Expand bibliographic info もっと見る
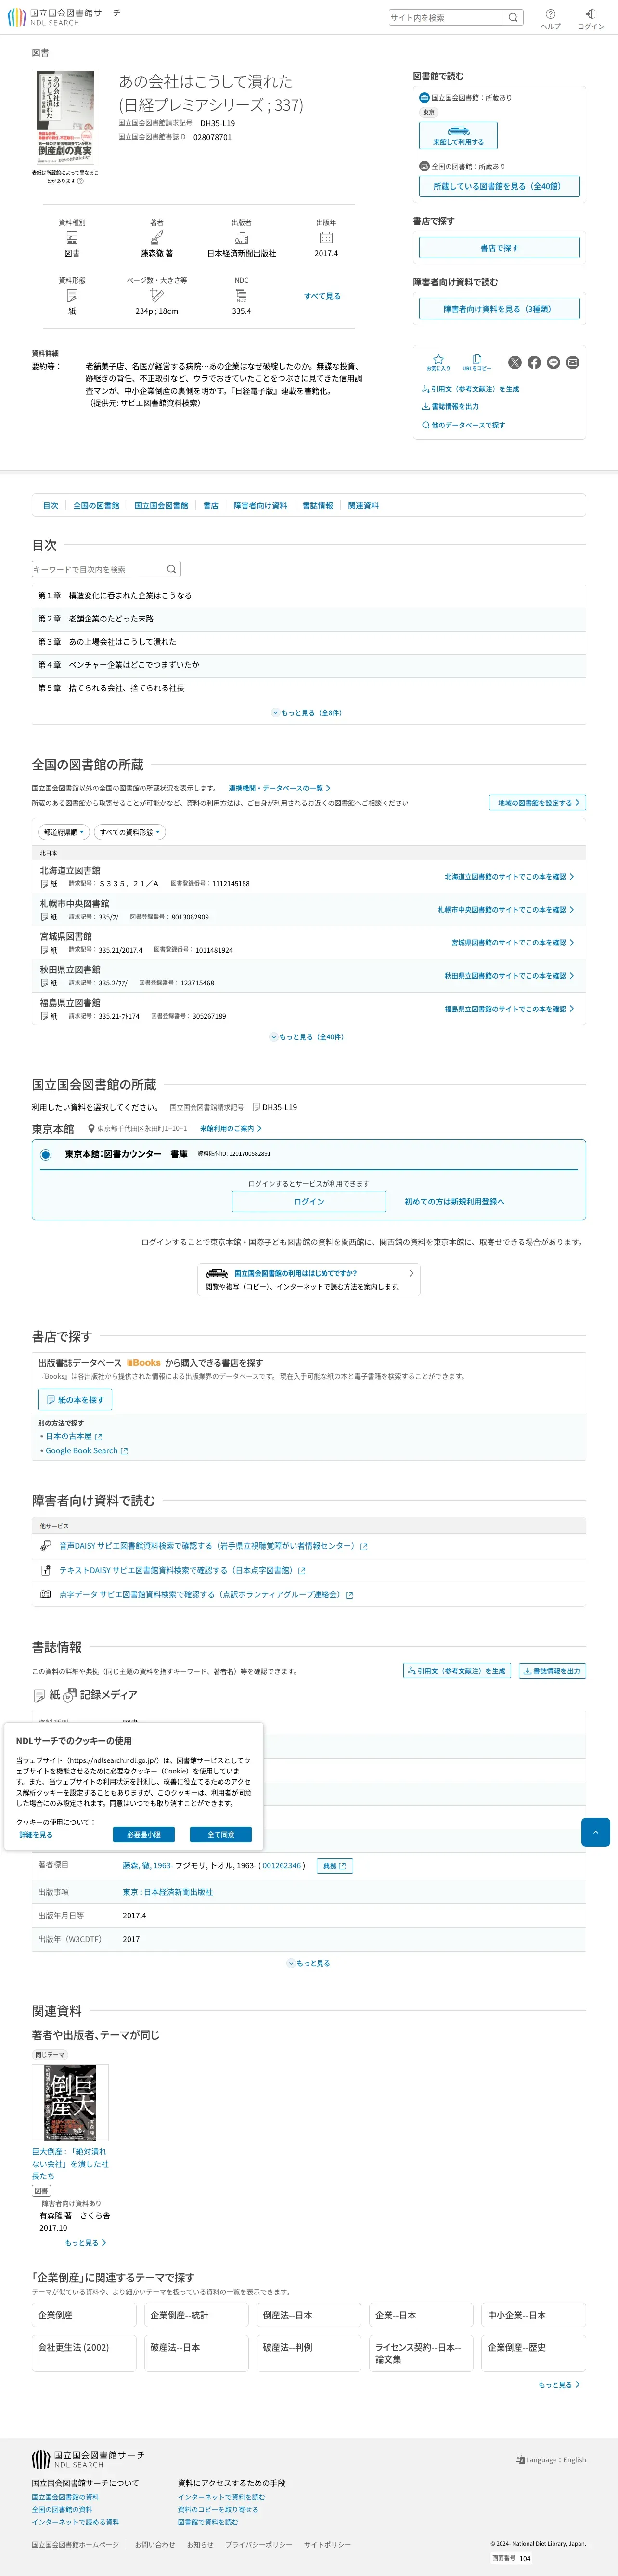The height and width of the screenshot is (2576, 618). coord(308,1963)
